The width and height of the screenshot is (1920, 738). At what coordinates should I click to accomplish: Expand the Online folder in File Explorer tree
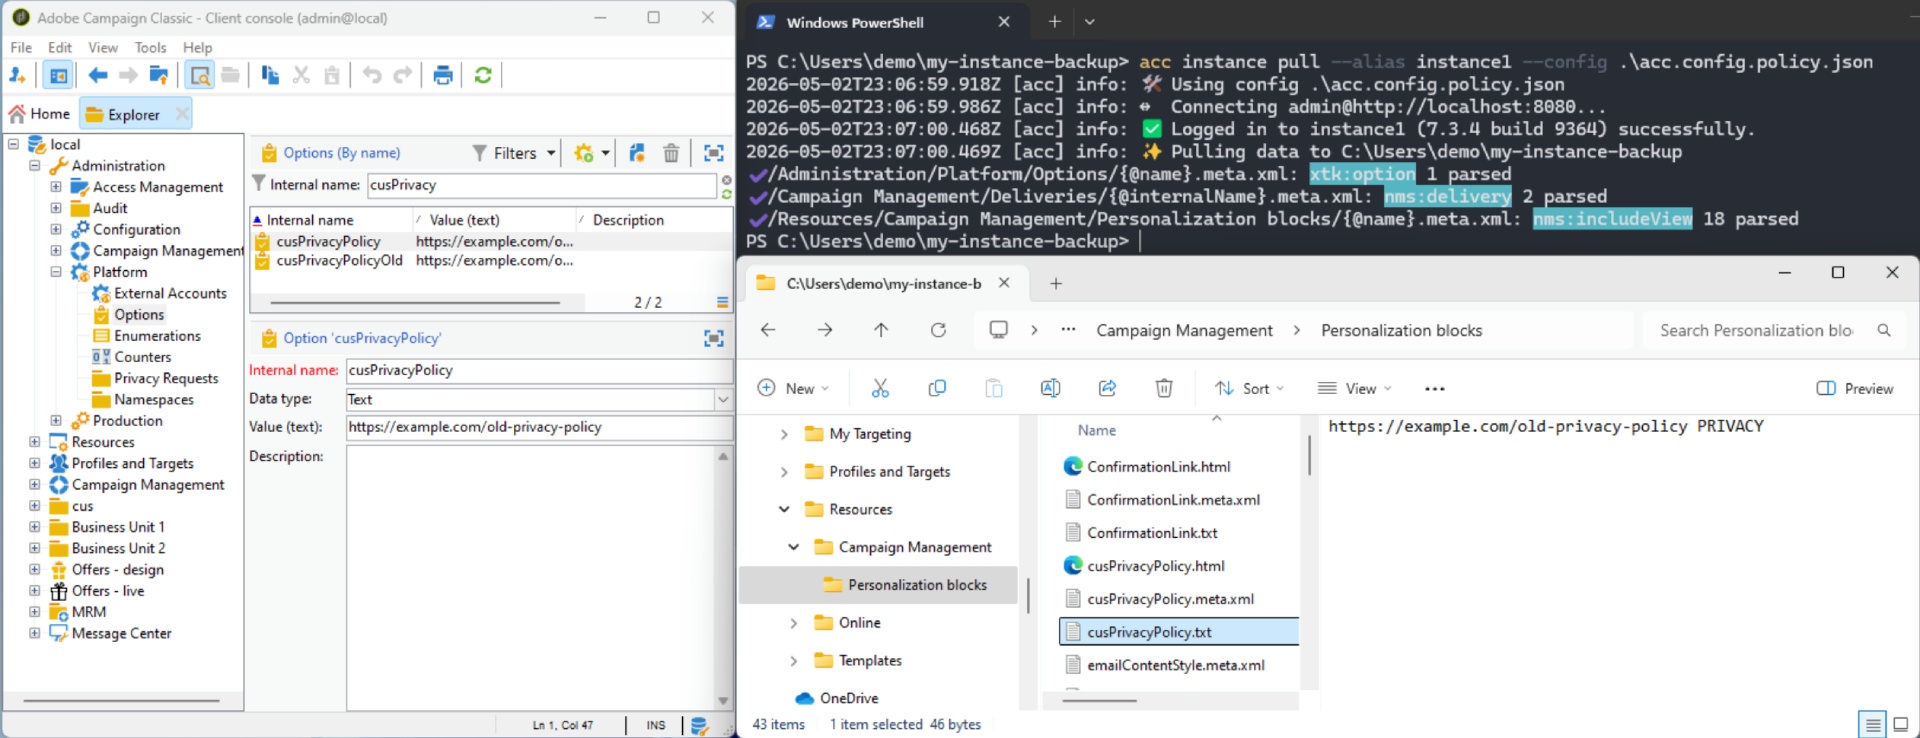[794, 623]
